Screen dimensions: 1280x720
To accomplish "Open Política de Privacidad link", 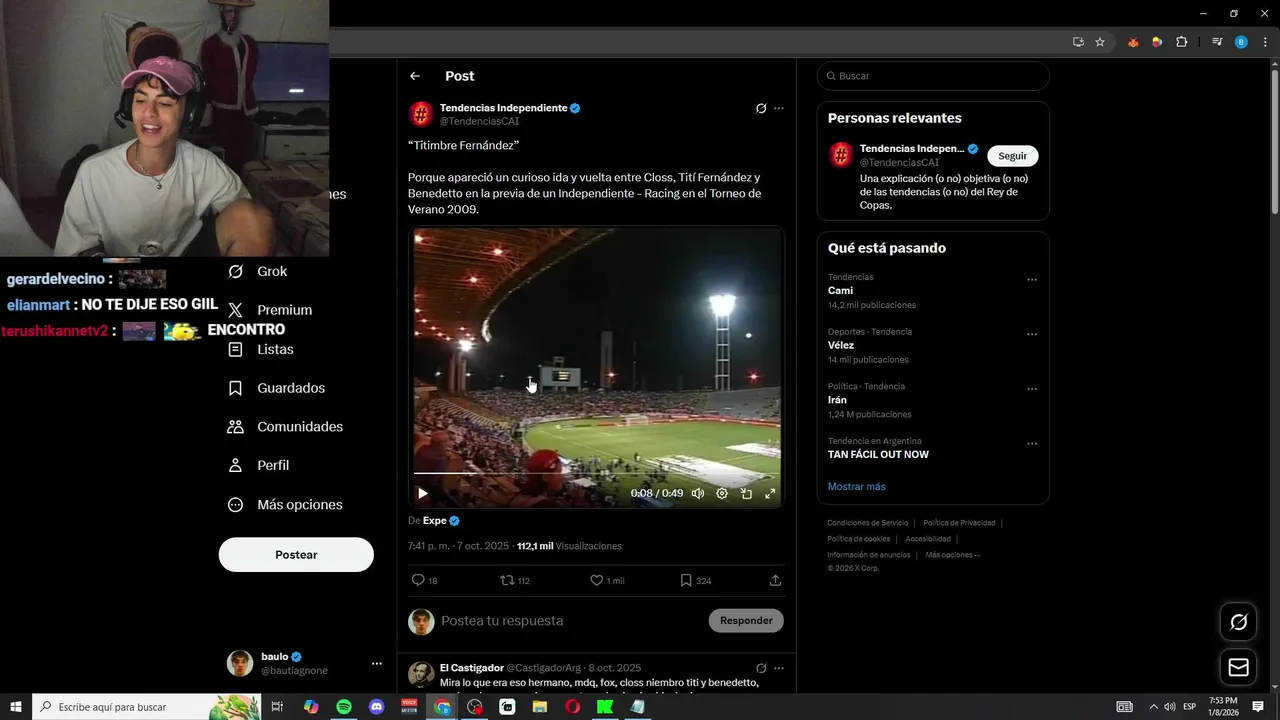I will click(959, 523).
